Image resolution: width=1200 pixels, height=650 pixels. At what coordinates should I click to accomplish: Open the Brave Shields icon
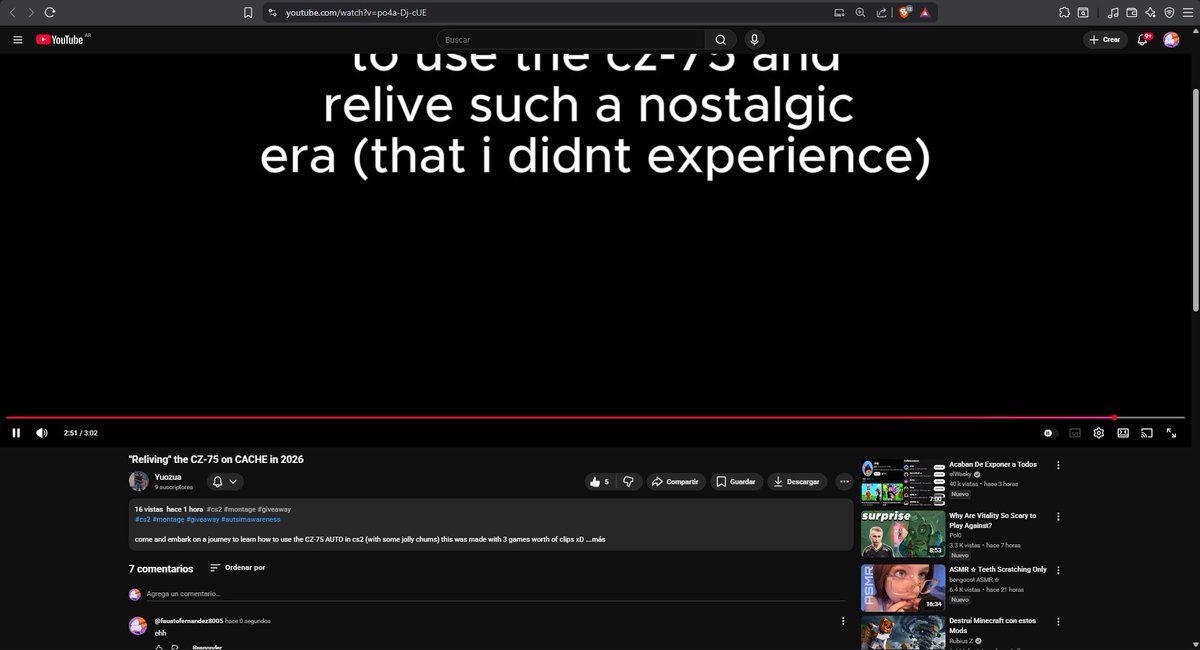pyautogui.click(x=905, y=12)
